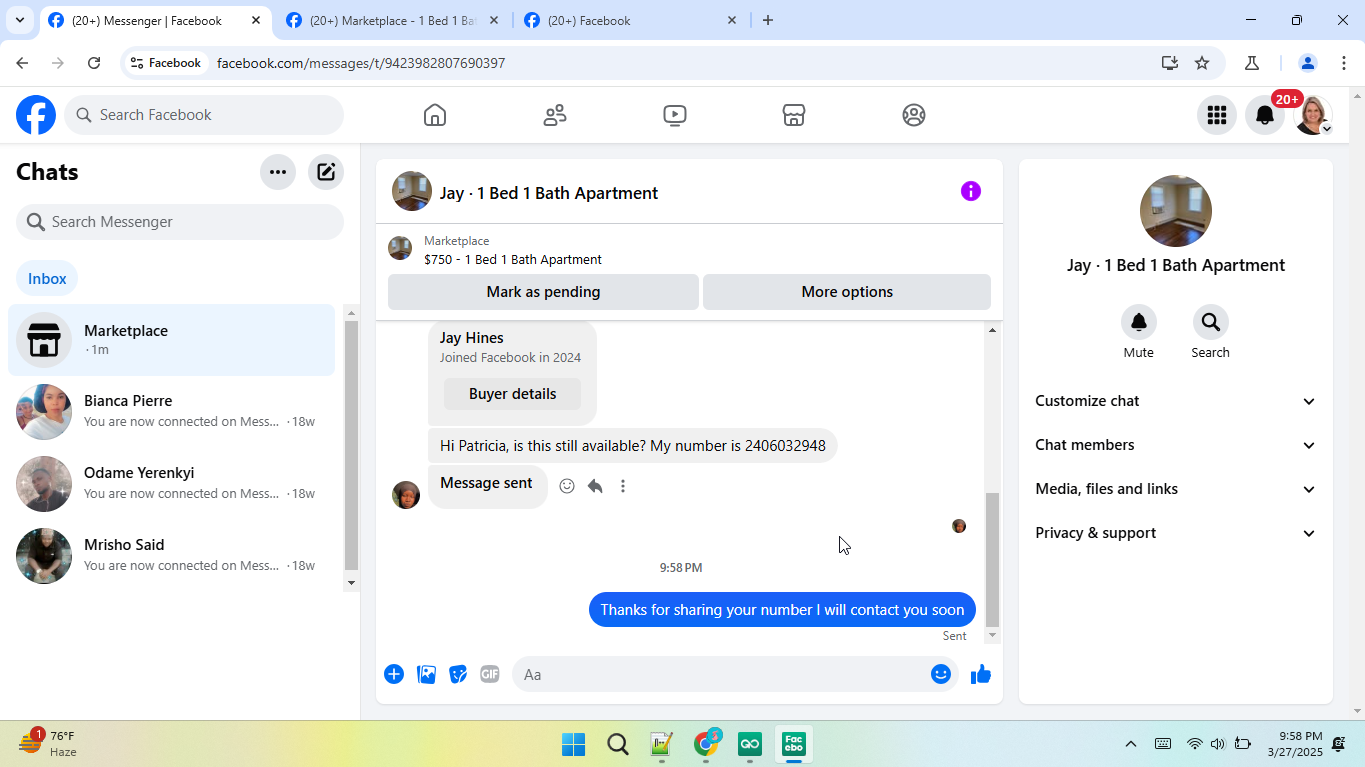Open Chrome tab search dropdown arrow
The image size is (1365, 767).
[x=20, y=20]
